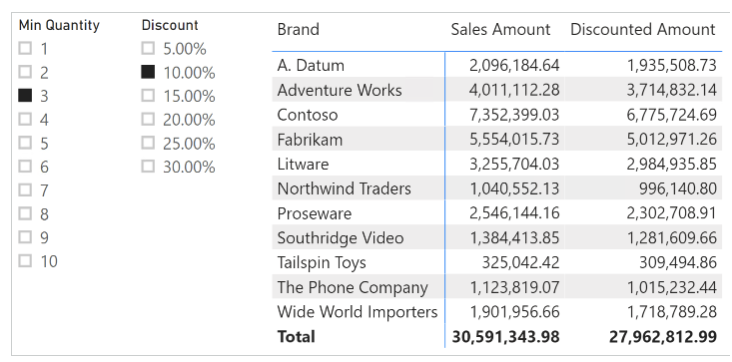This screenshot has width=732, height=362.
Task: Click the Northwind Traders row
Action: coord(497,188)
